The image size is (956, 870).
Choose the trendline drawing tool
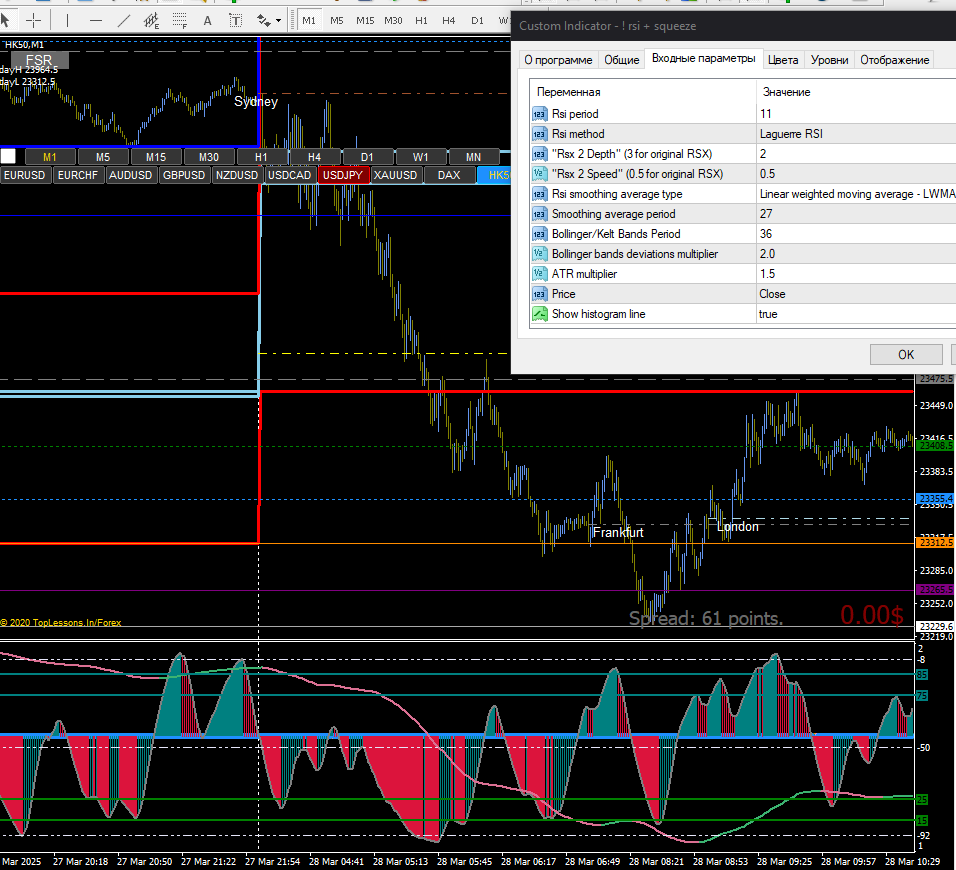pos(123,20)
